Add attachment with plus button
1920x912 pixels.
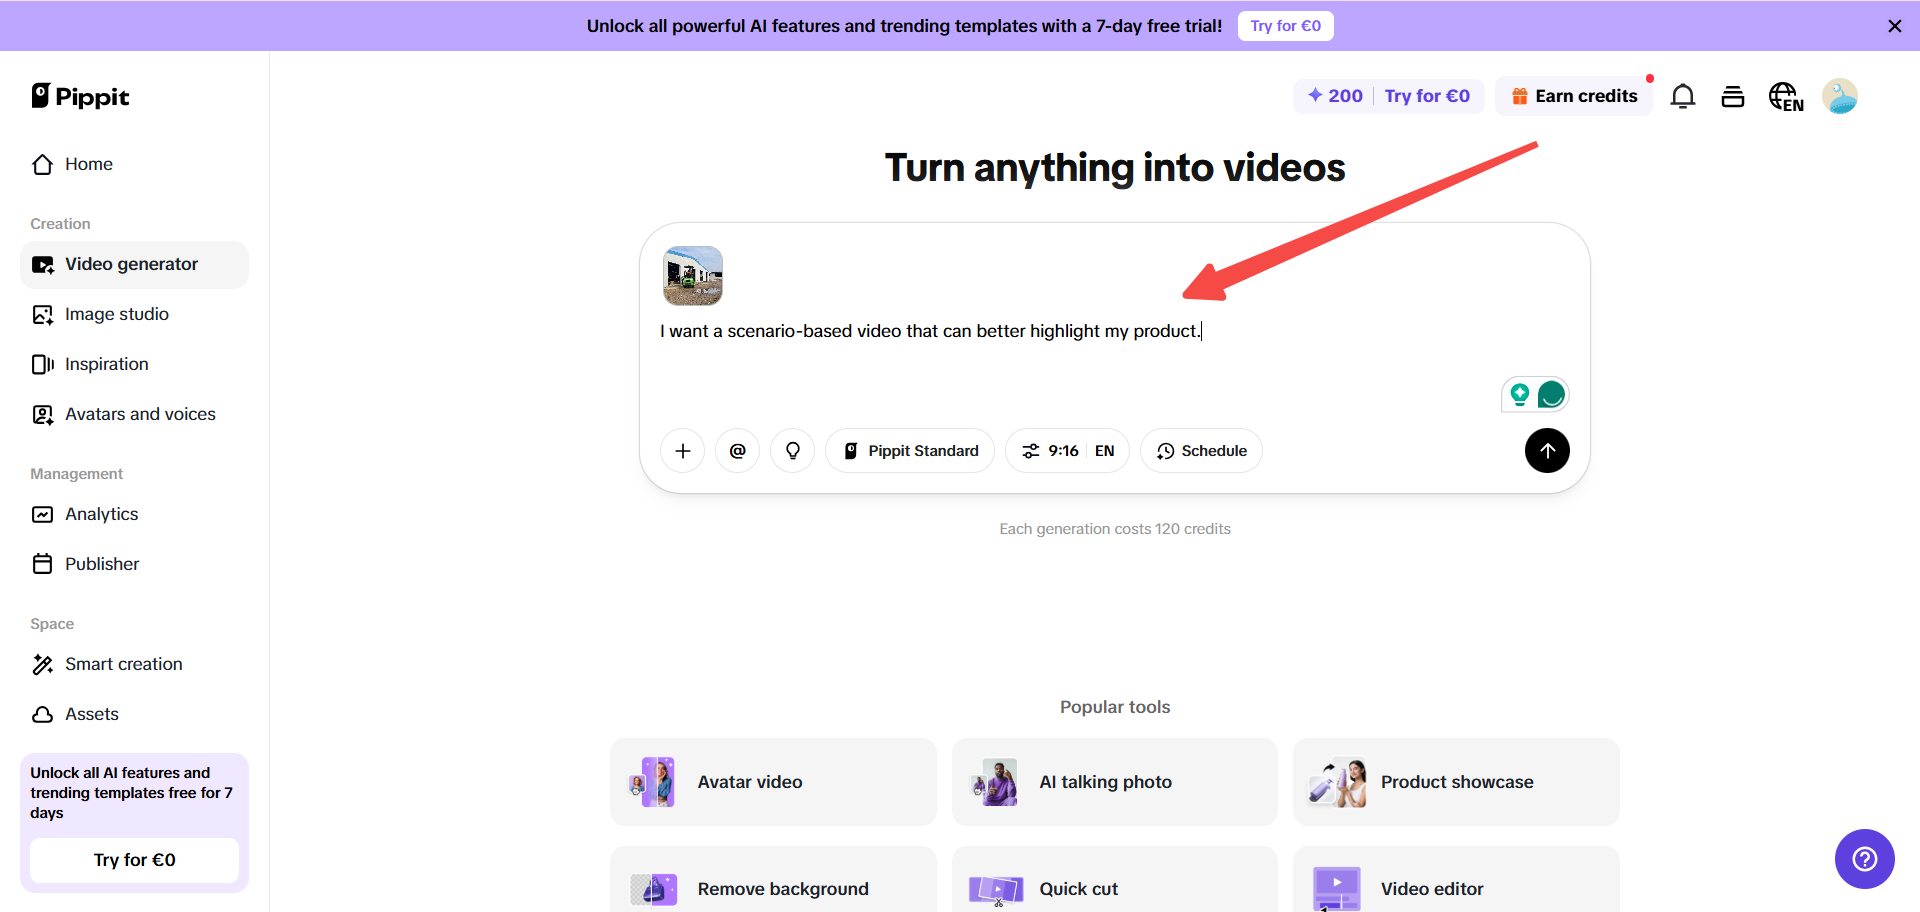tap(683, 451)
